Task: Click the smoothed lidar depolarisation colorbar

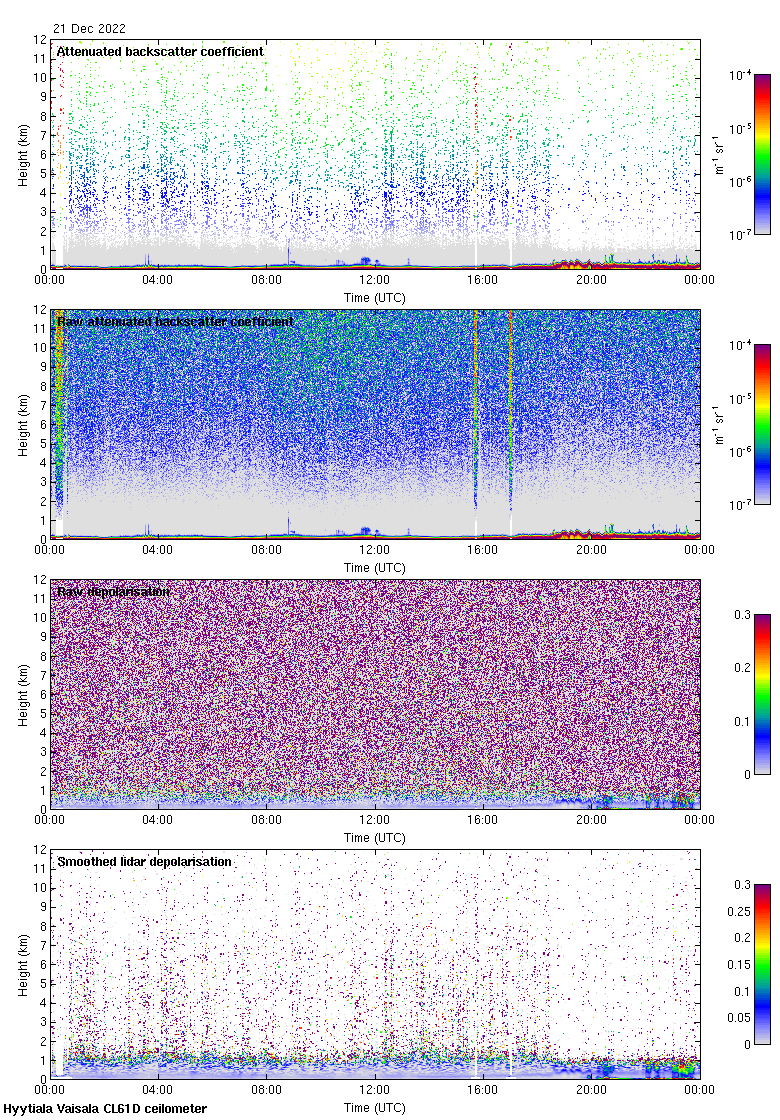Action: tap(762, 964)
